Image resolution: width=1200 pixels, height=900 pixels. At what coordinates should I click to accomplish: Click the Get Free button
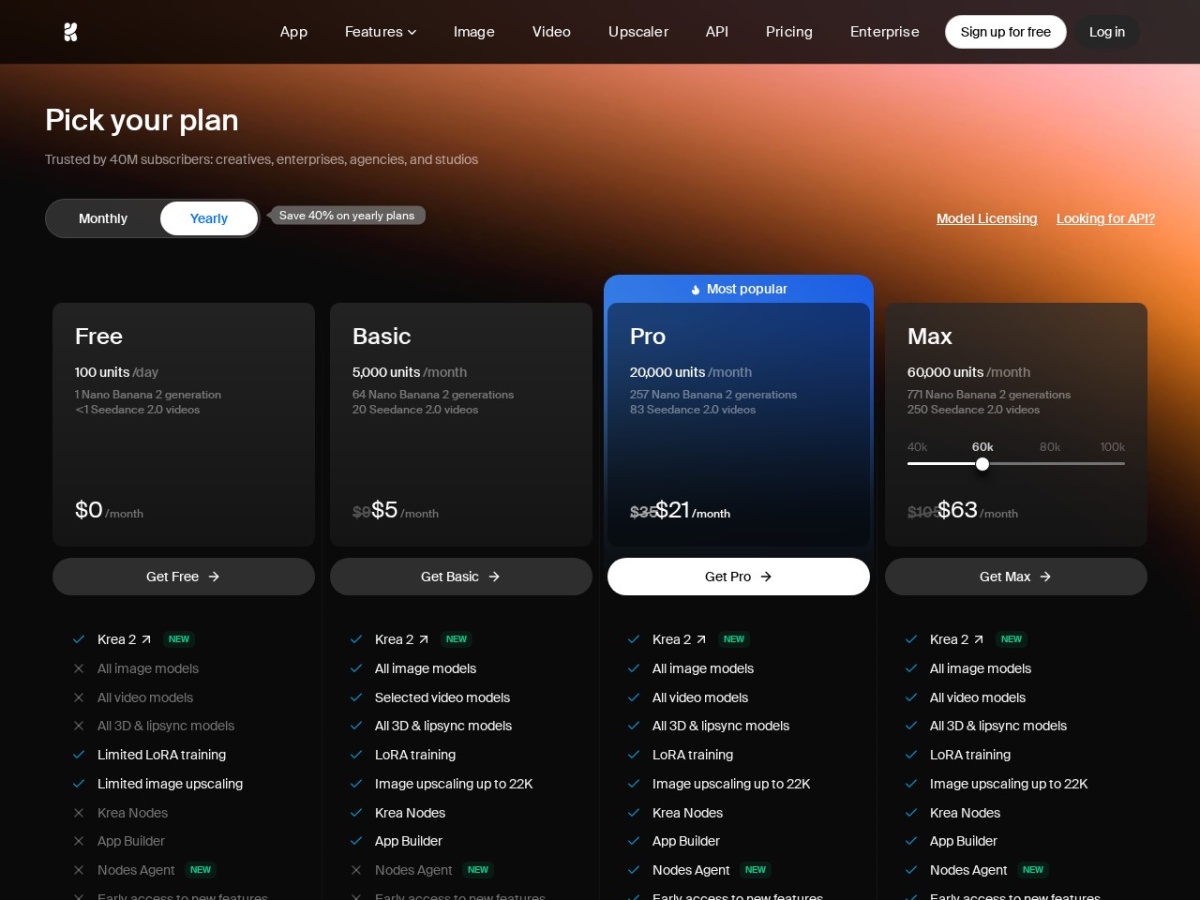coord(183,576)
